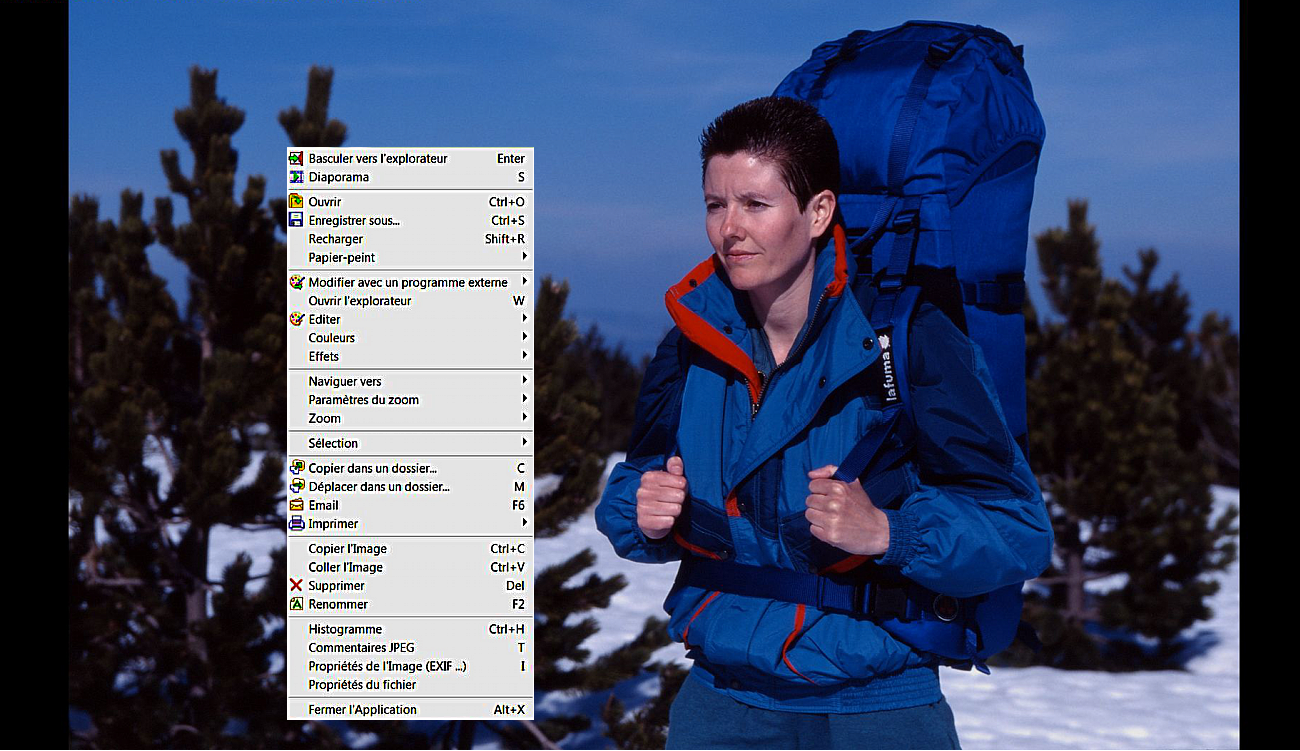Open the Histogramme entry

click(410, 629)
